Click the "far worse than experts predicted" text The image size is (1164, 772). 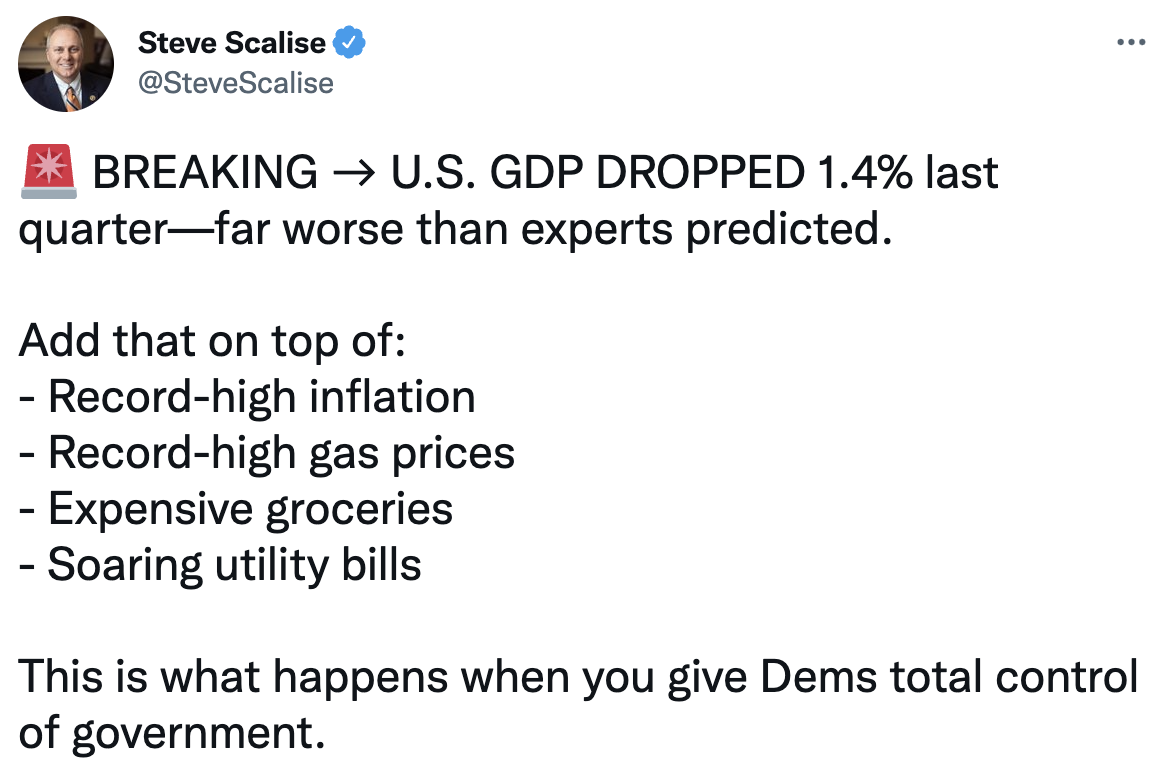(x=546, y=229)
